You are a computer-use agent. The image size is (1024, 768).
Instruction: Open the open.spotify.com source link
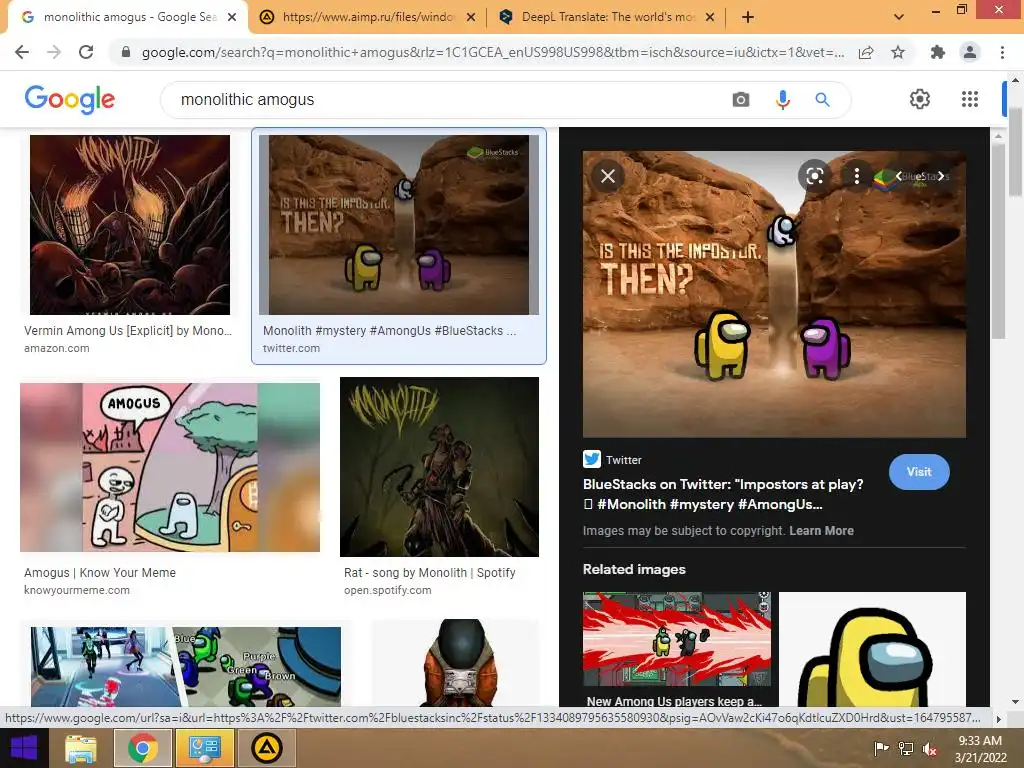point(388,590)
